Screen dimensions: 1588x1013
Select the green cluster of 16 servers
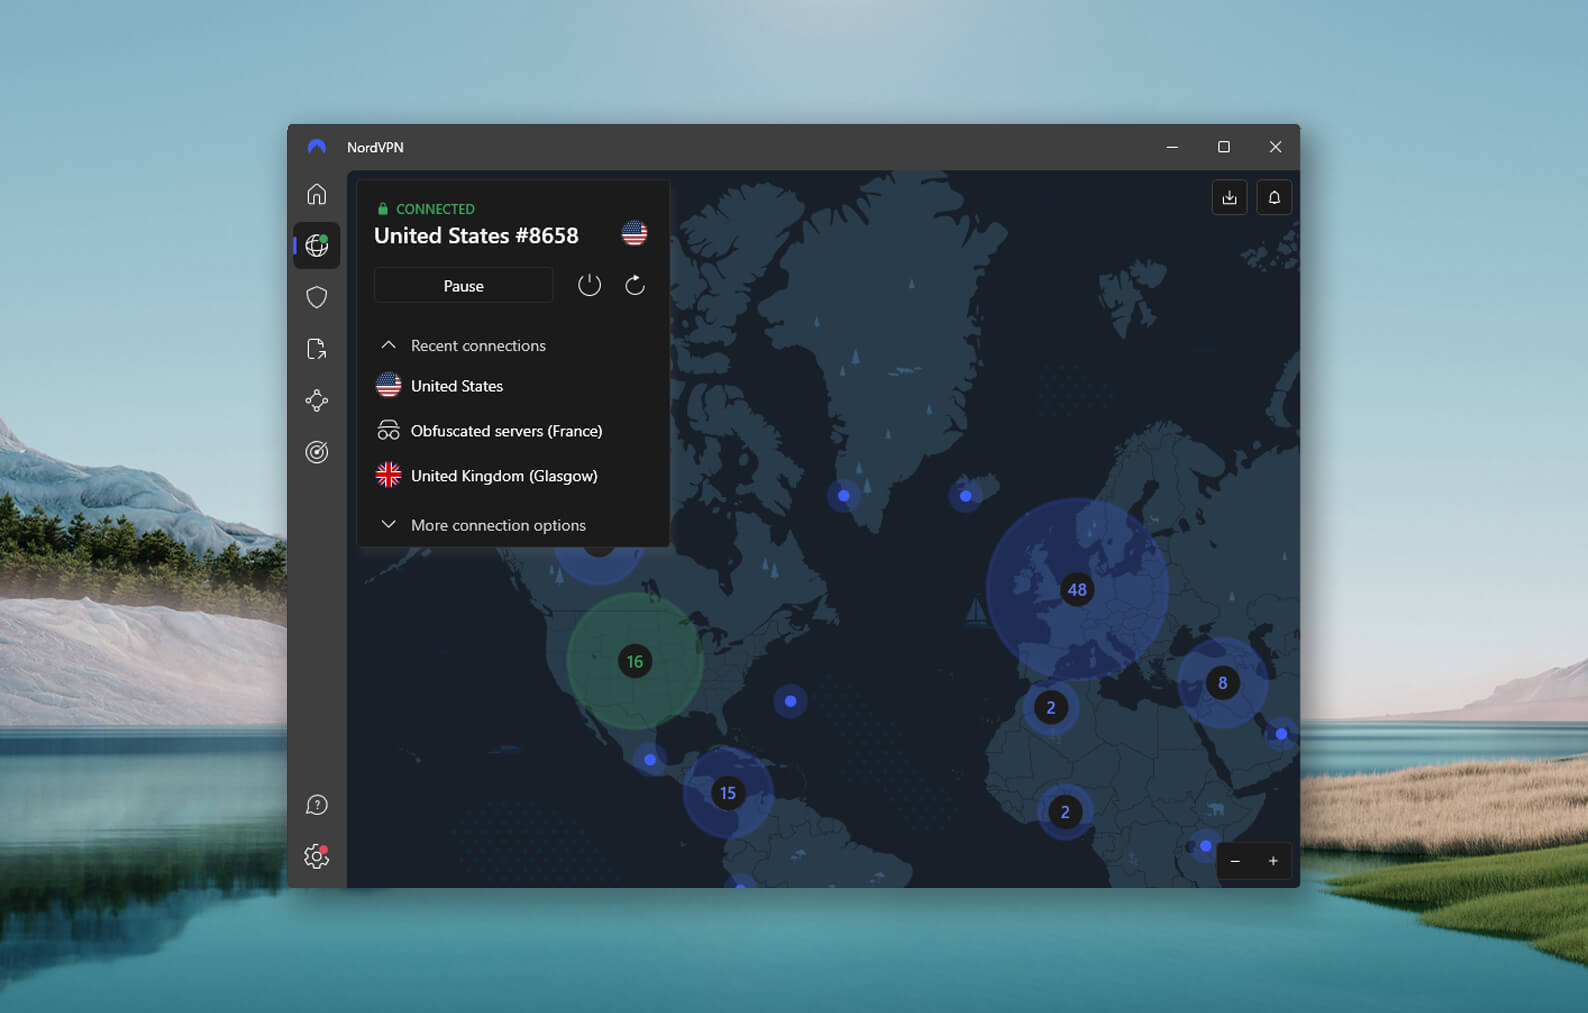coord(634,661)
